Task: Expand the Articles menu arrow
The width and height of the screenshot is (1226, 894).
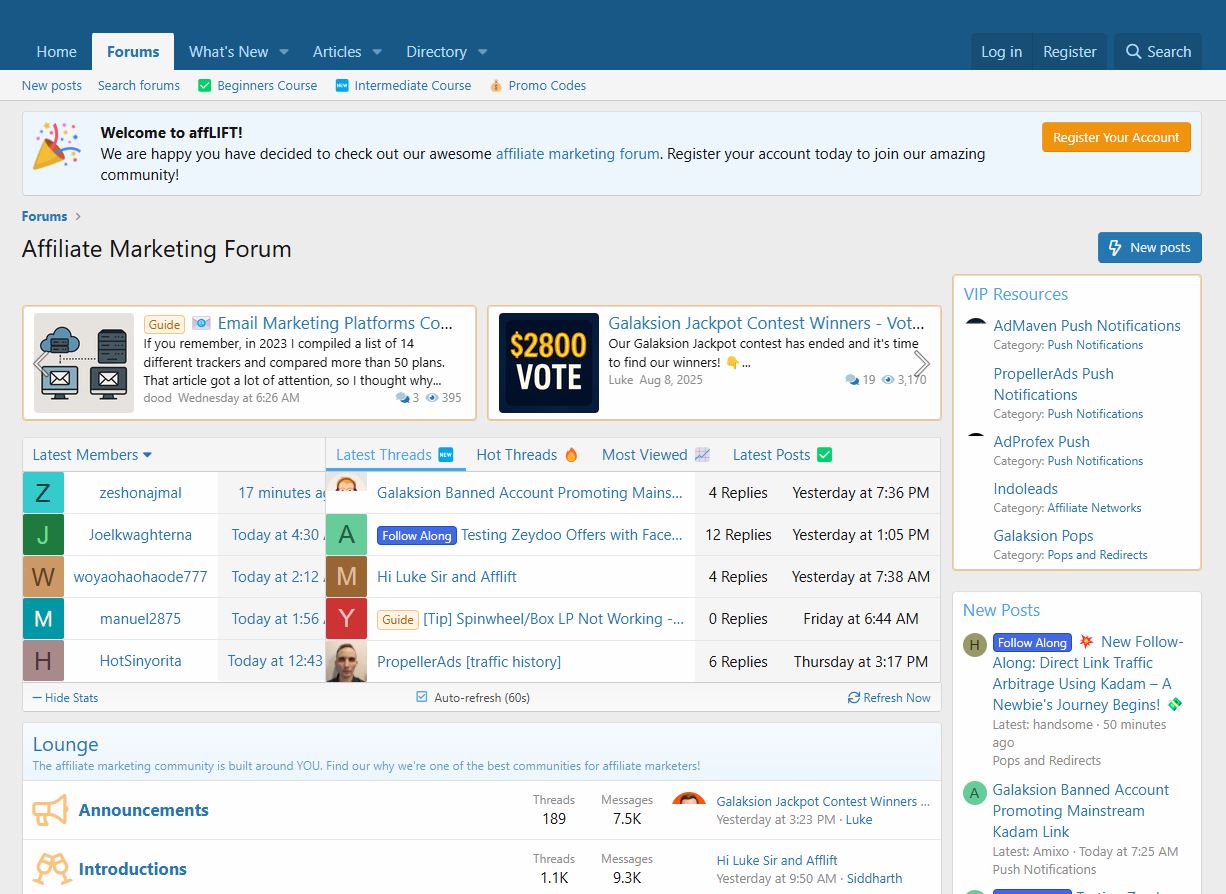Action: point(377,52)
